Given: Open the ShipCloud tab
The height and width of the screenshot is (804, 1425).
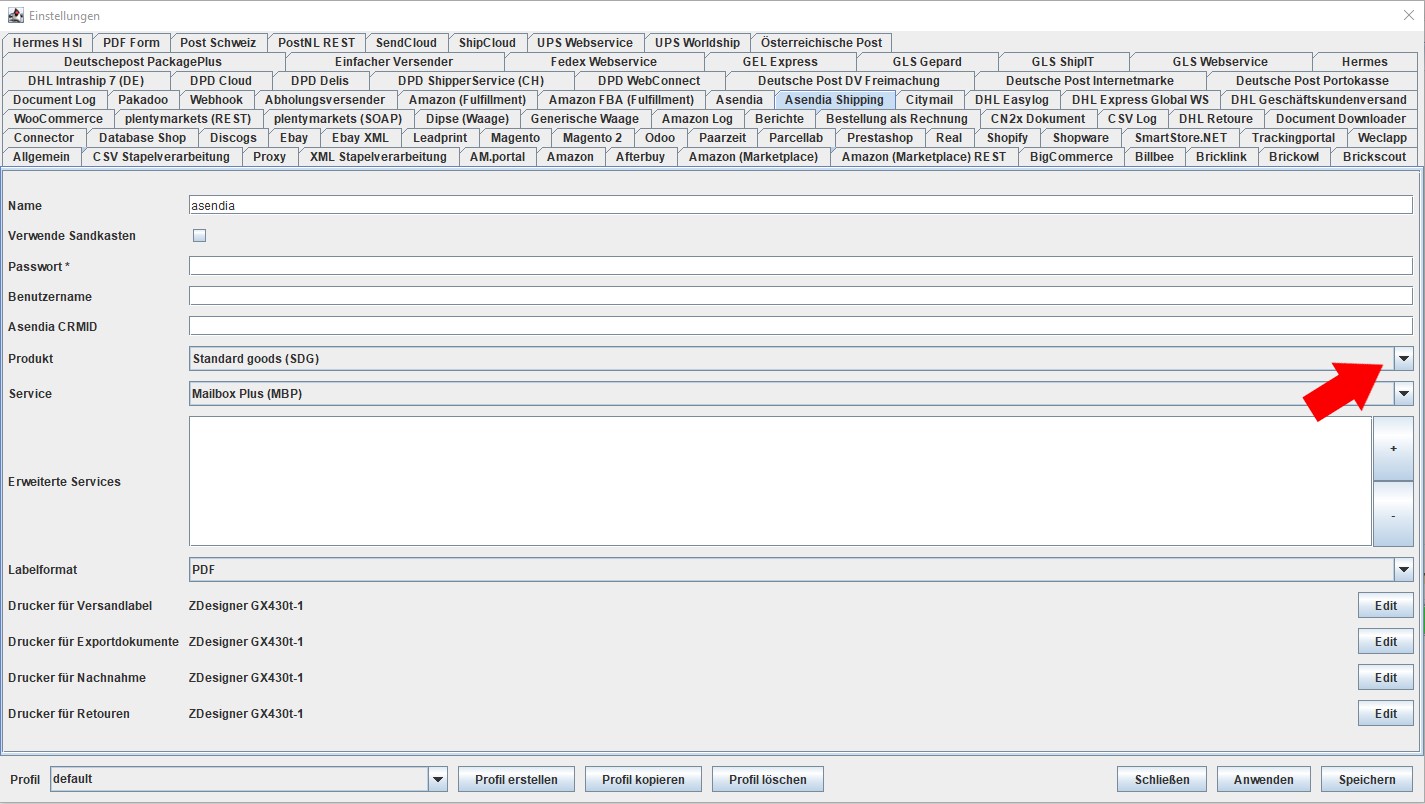Looking at the screenshot, I should coord(487,43).
